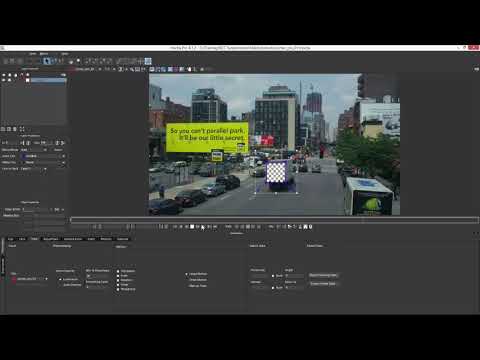The height and width of the screenshot is (360, 480).
Task: Switch to the Insert tab
Action: coord(91,239)
